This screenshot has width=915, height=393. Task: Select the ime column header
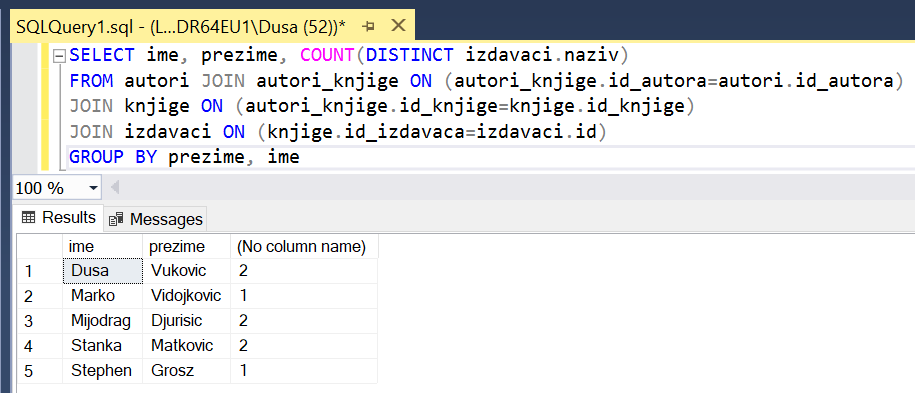[103, 247]
